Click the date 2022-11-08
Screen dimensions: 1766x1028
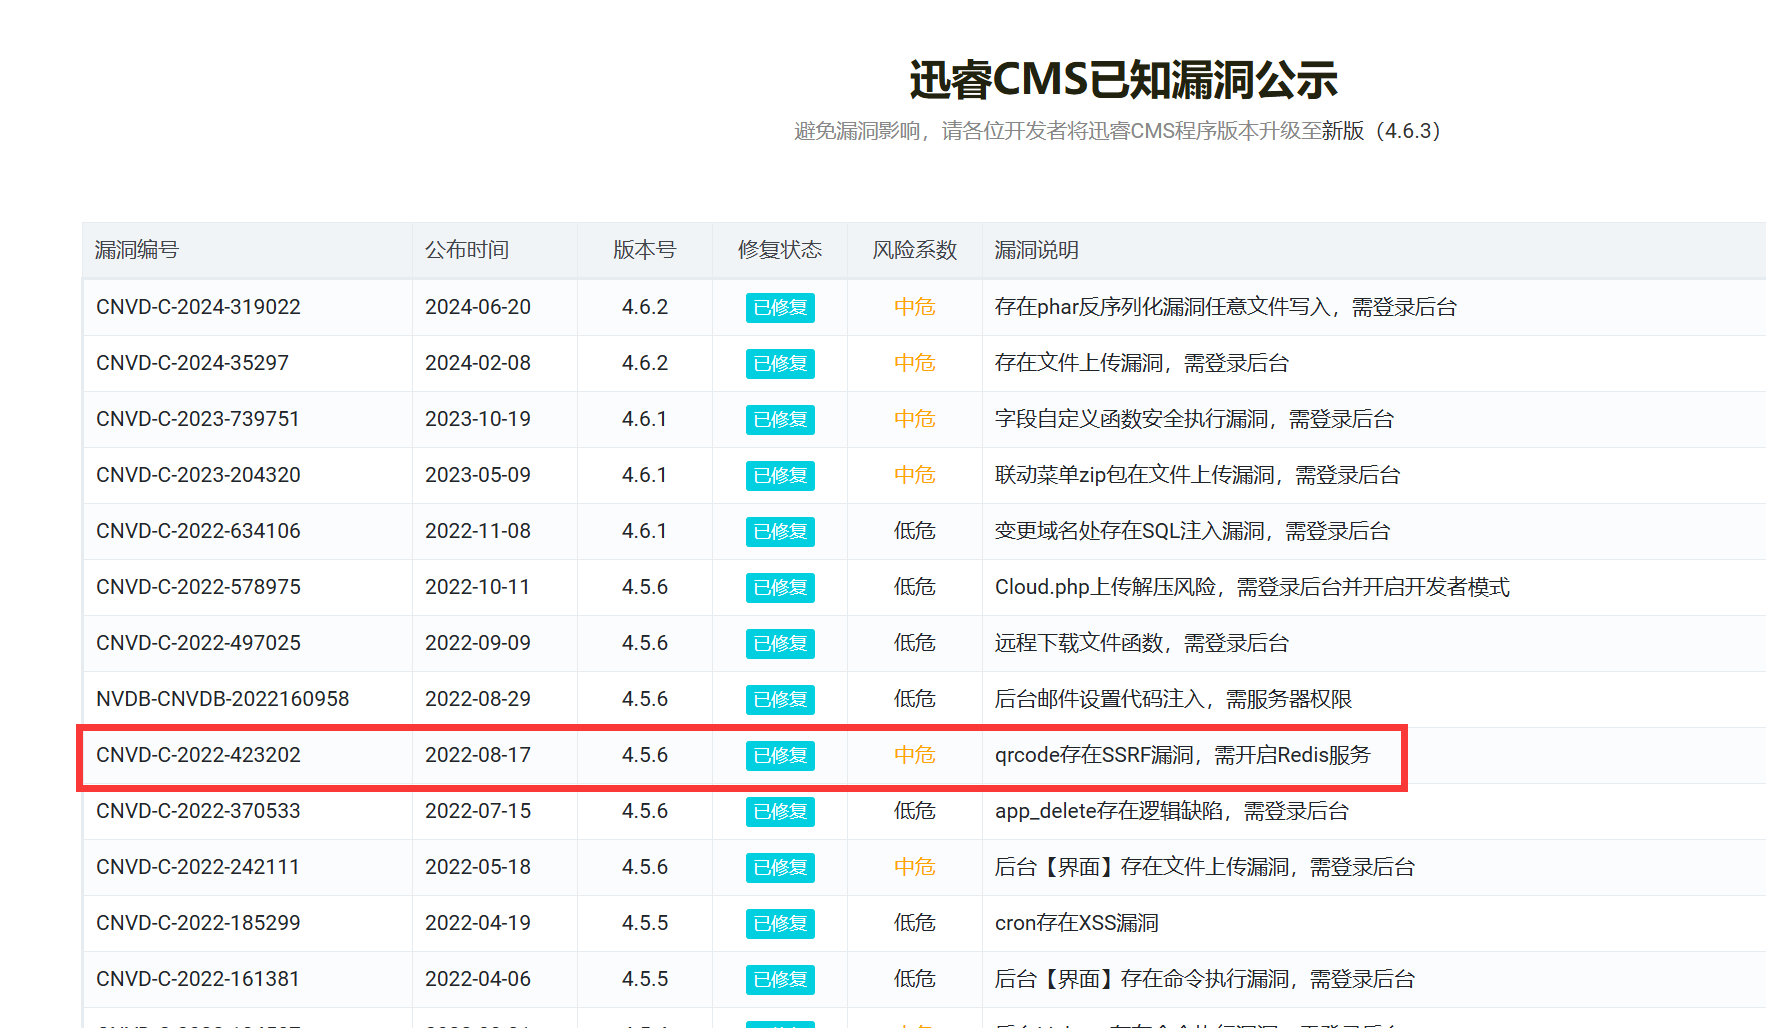478,531
